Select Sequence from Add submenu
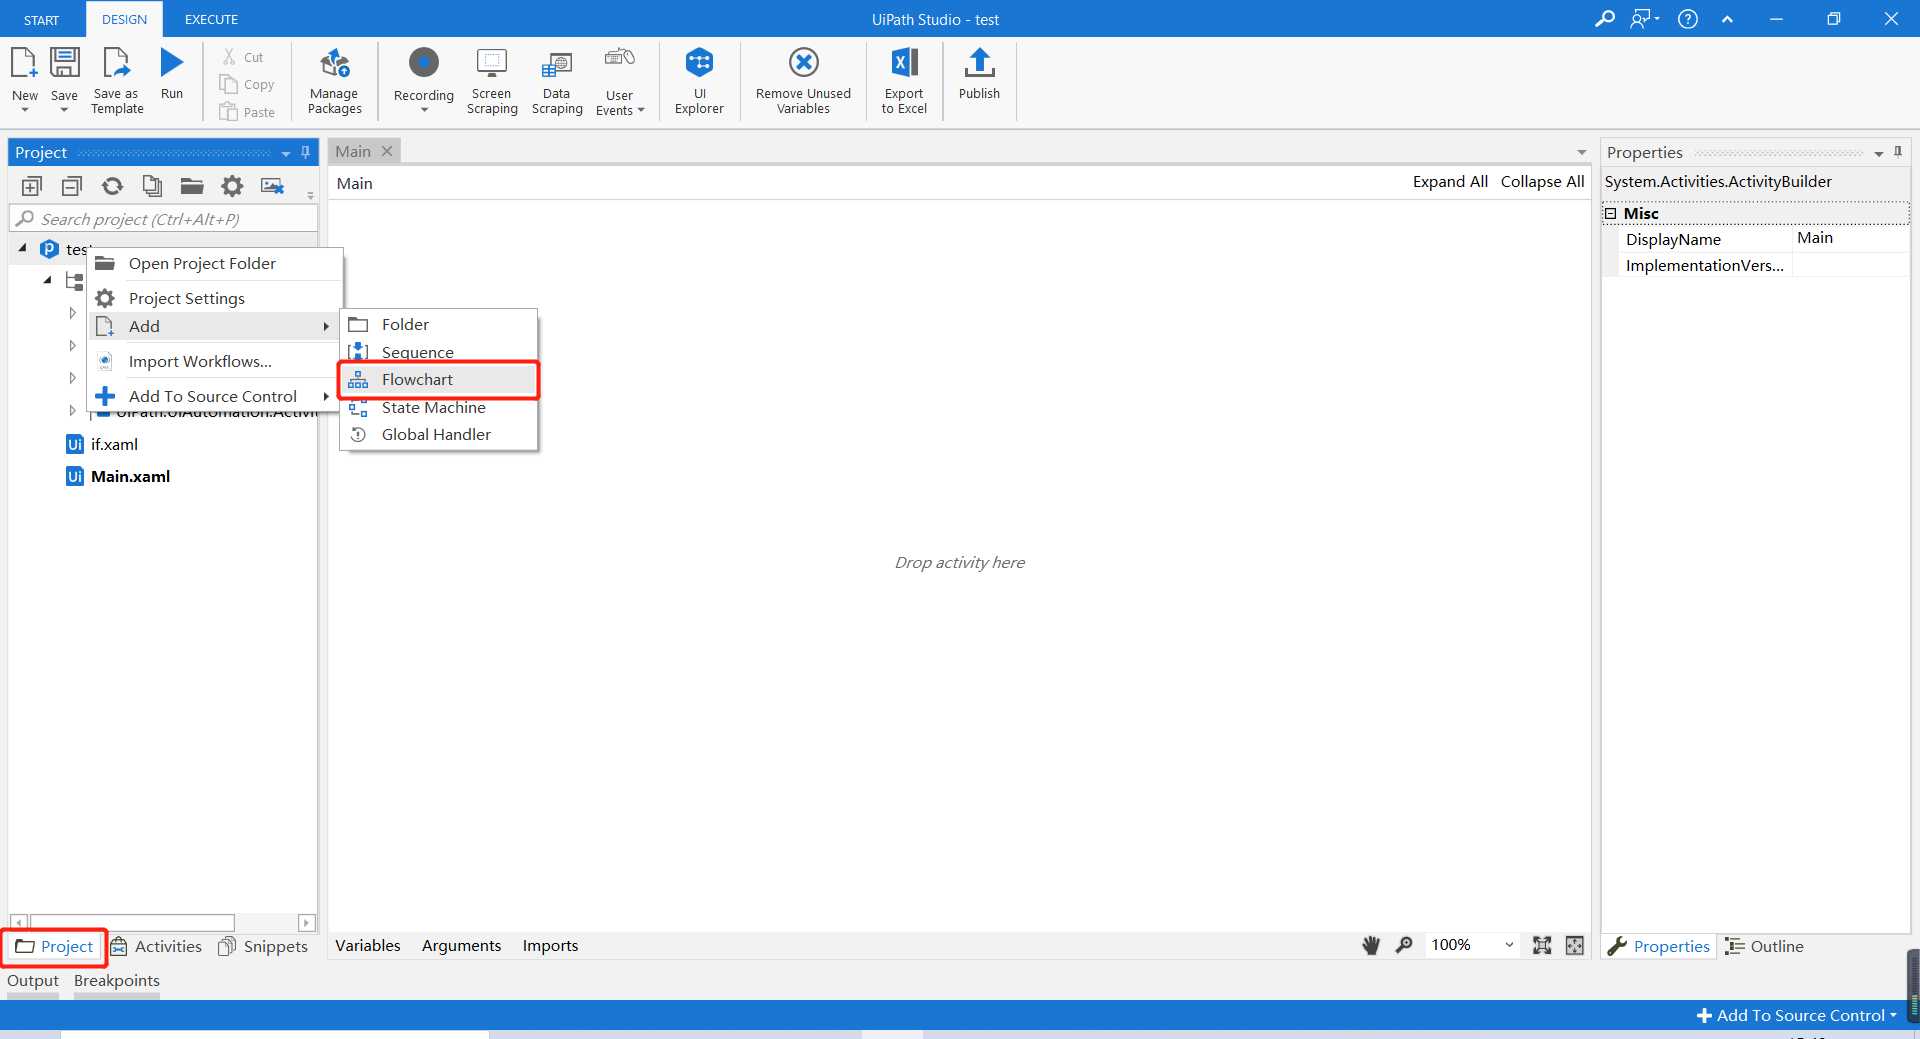The height and width of the screenshot is (1039, 1920). pyautogui.click(x=439, y=352)
